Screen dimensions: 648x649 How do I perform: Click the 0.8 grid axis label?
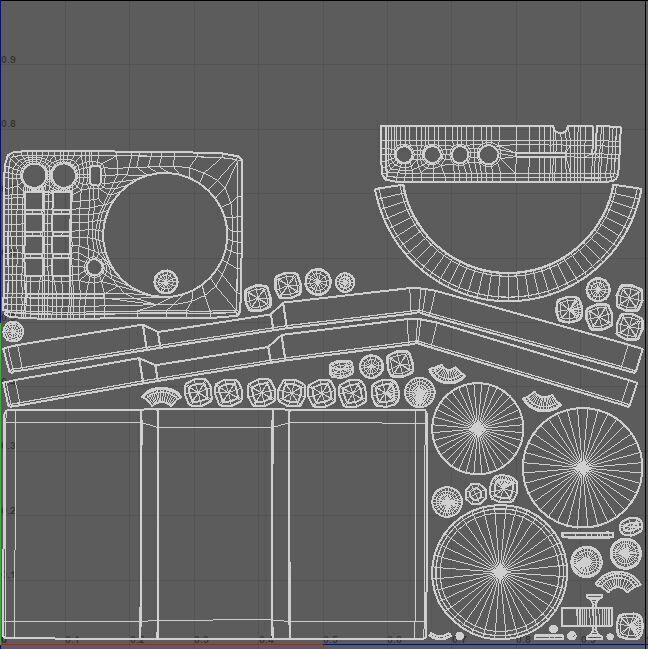click(8, 124)
